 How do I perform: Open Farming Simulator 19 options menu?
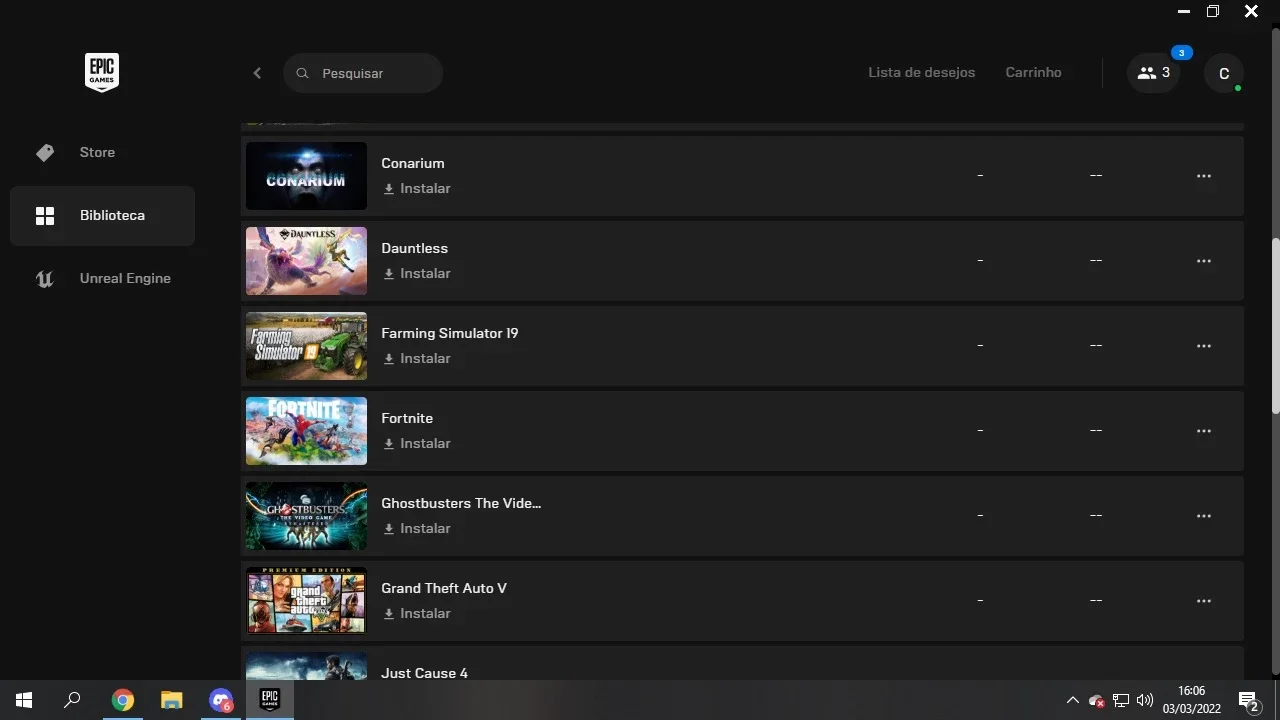pos(1204,346)
